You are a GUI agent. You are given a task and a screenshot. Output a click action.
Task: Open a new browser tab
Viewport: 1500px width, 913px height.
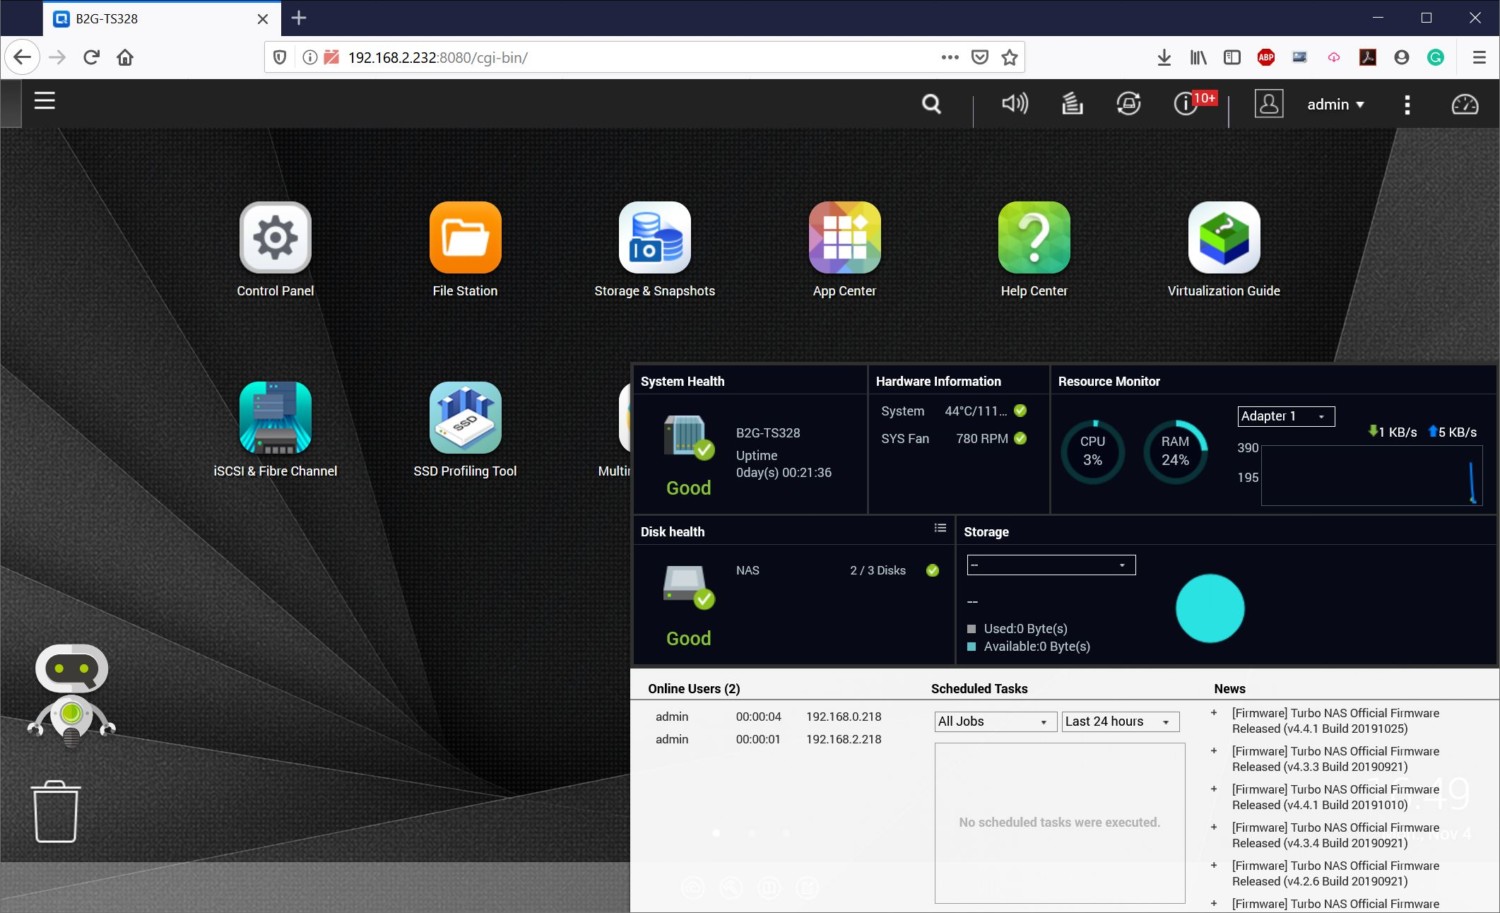pos(299,18)
